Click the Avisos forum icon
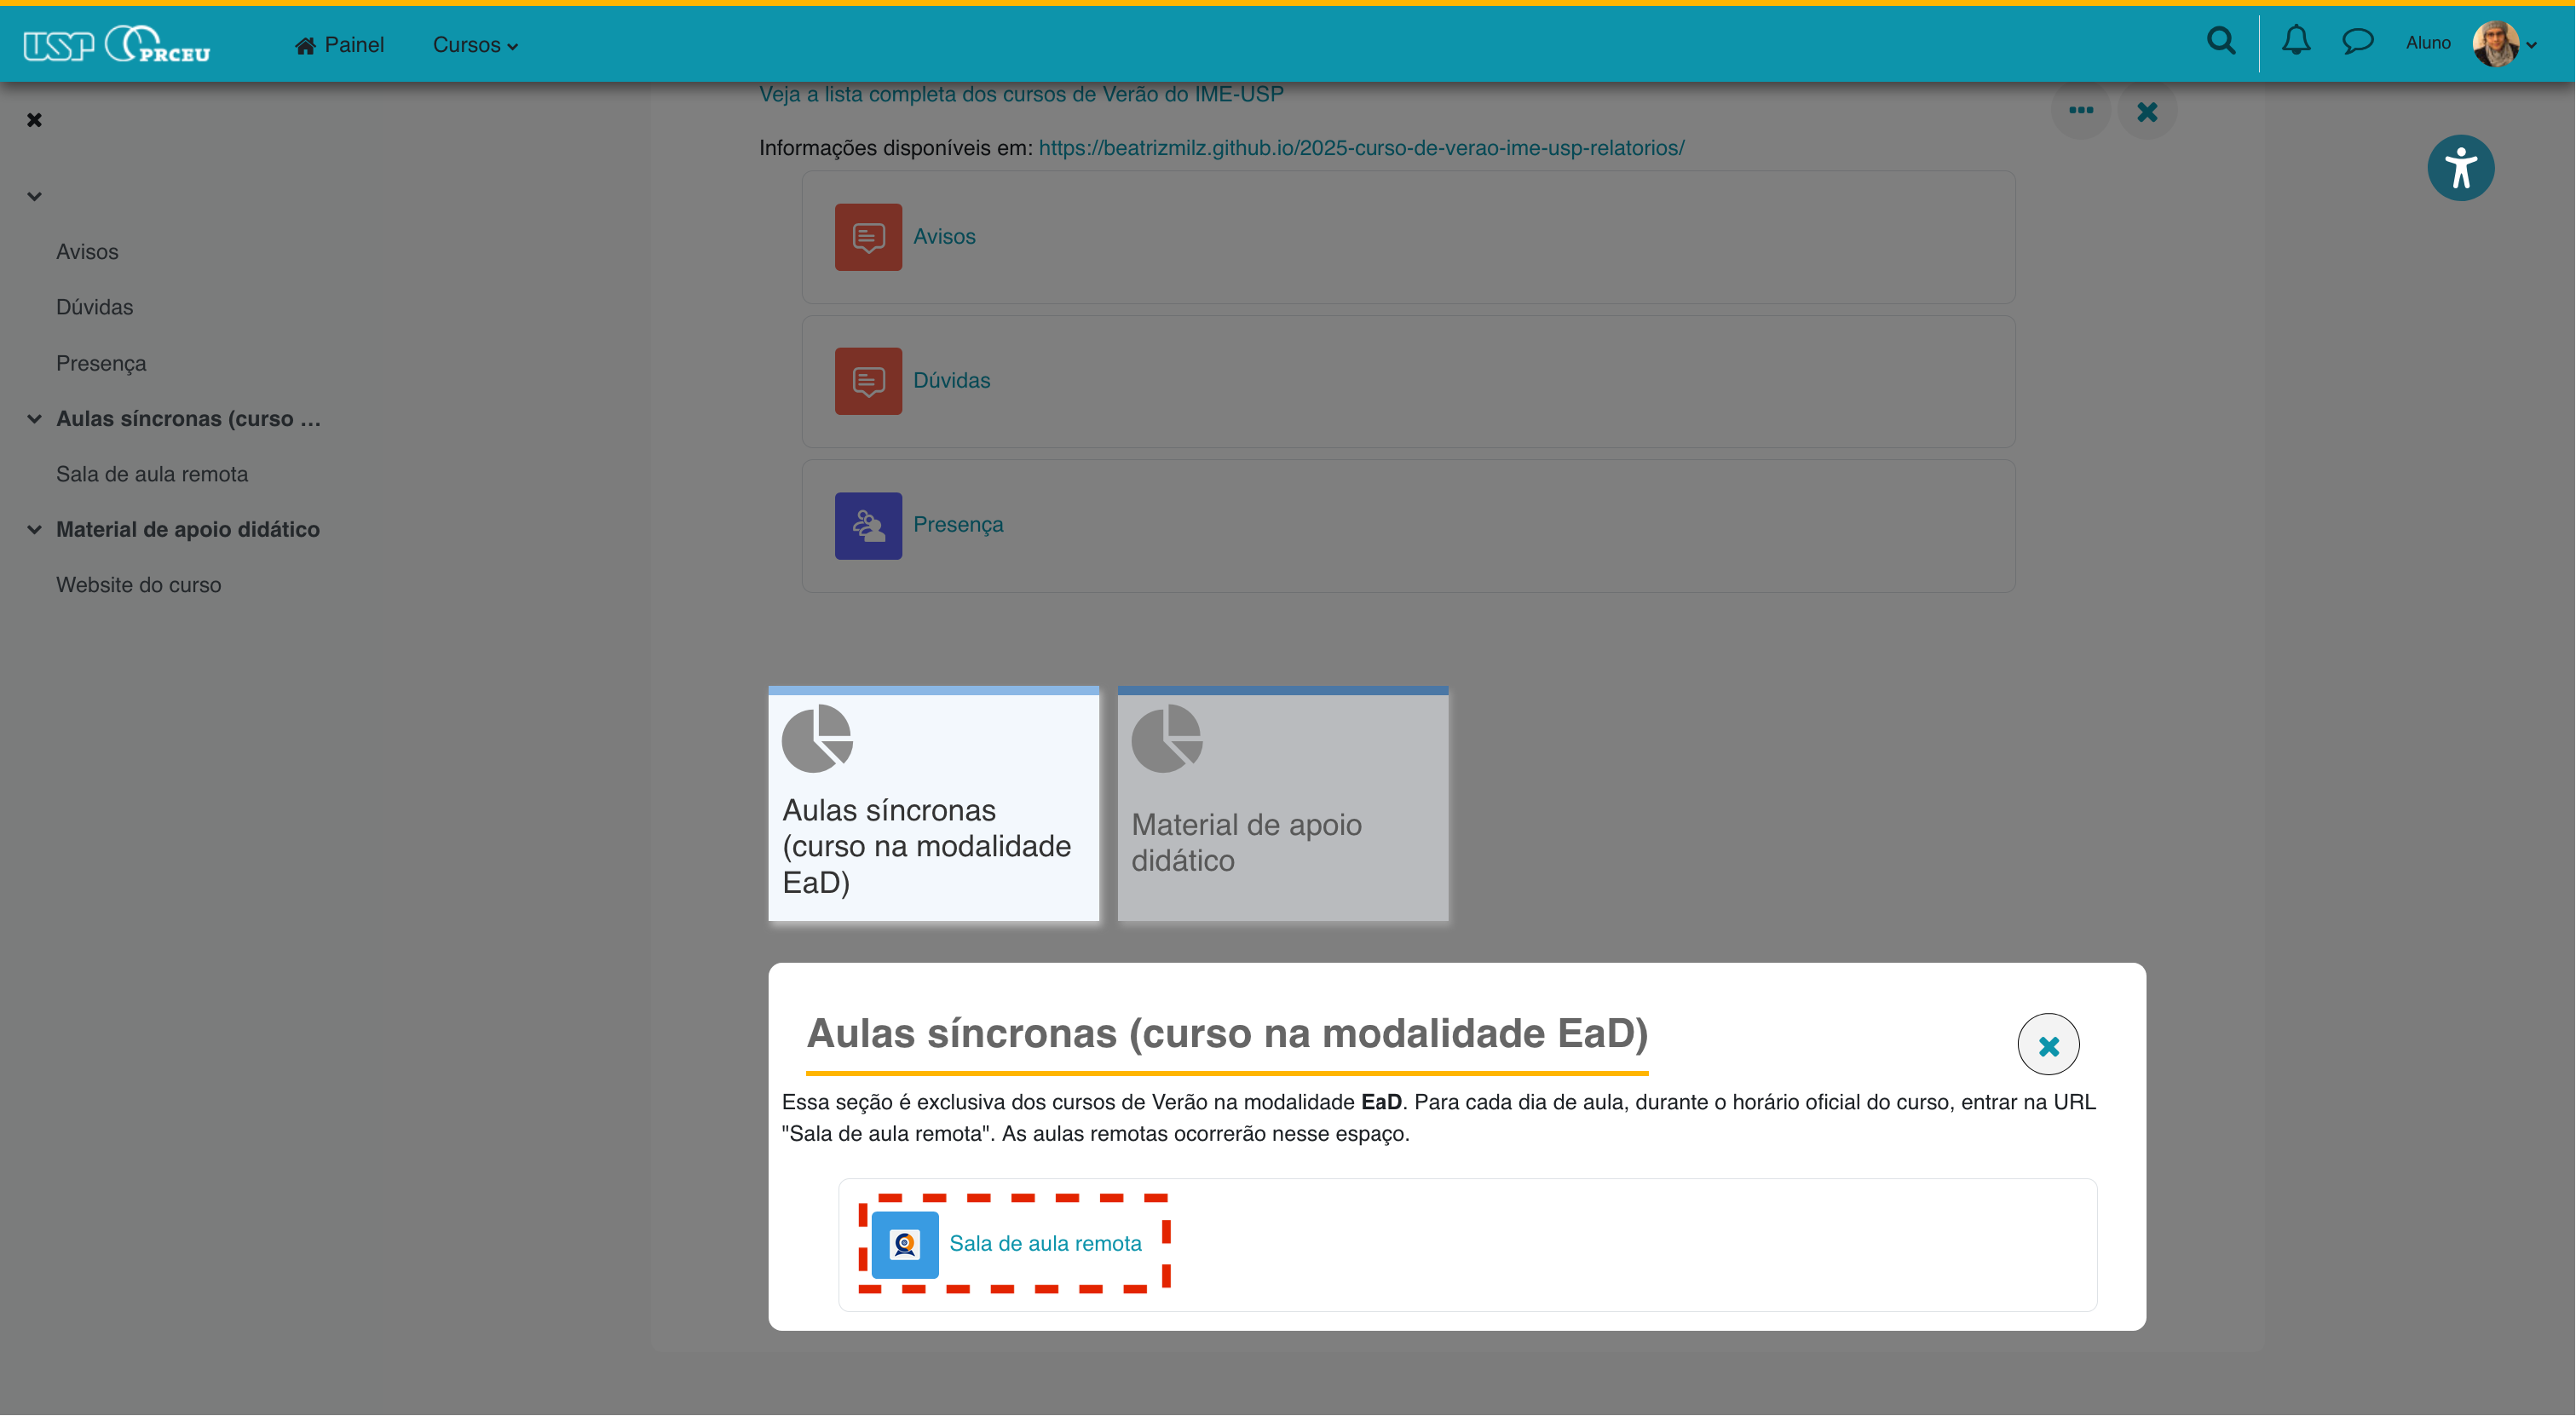 868,237
